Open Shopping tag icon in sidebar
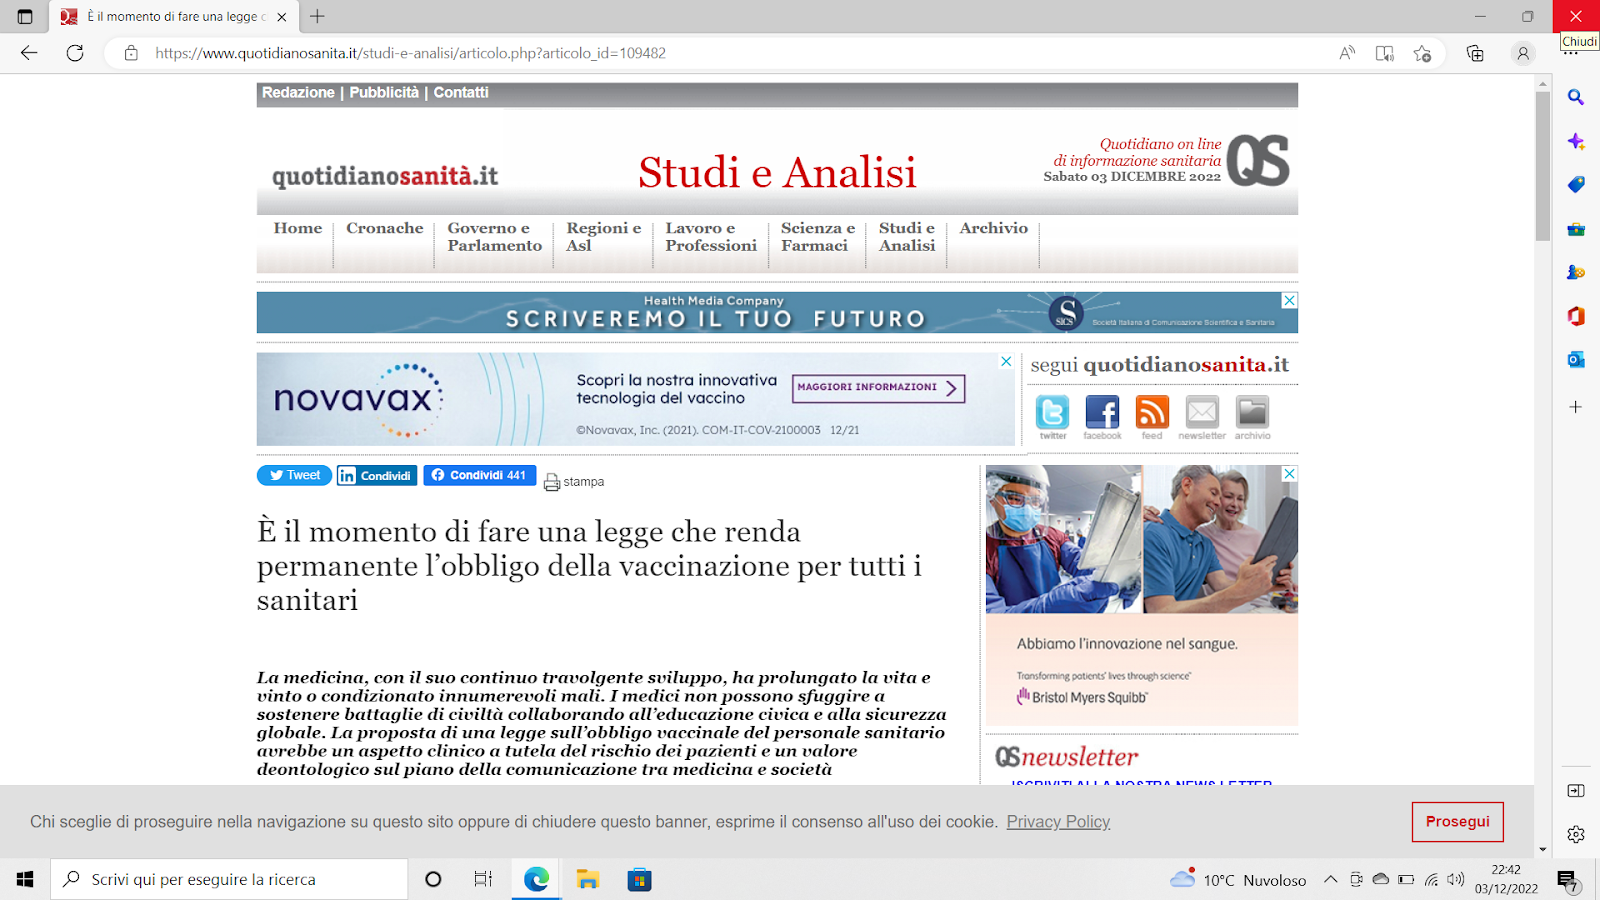Viewport: 1600px width, 900px height. point(1576,185)
